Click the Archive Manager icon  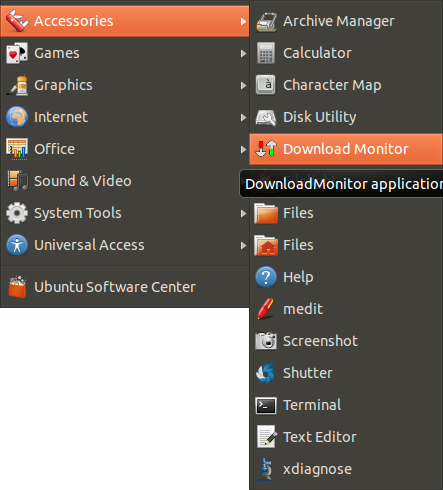266,22
